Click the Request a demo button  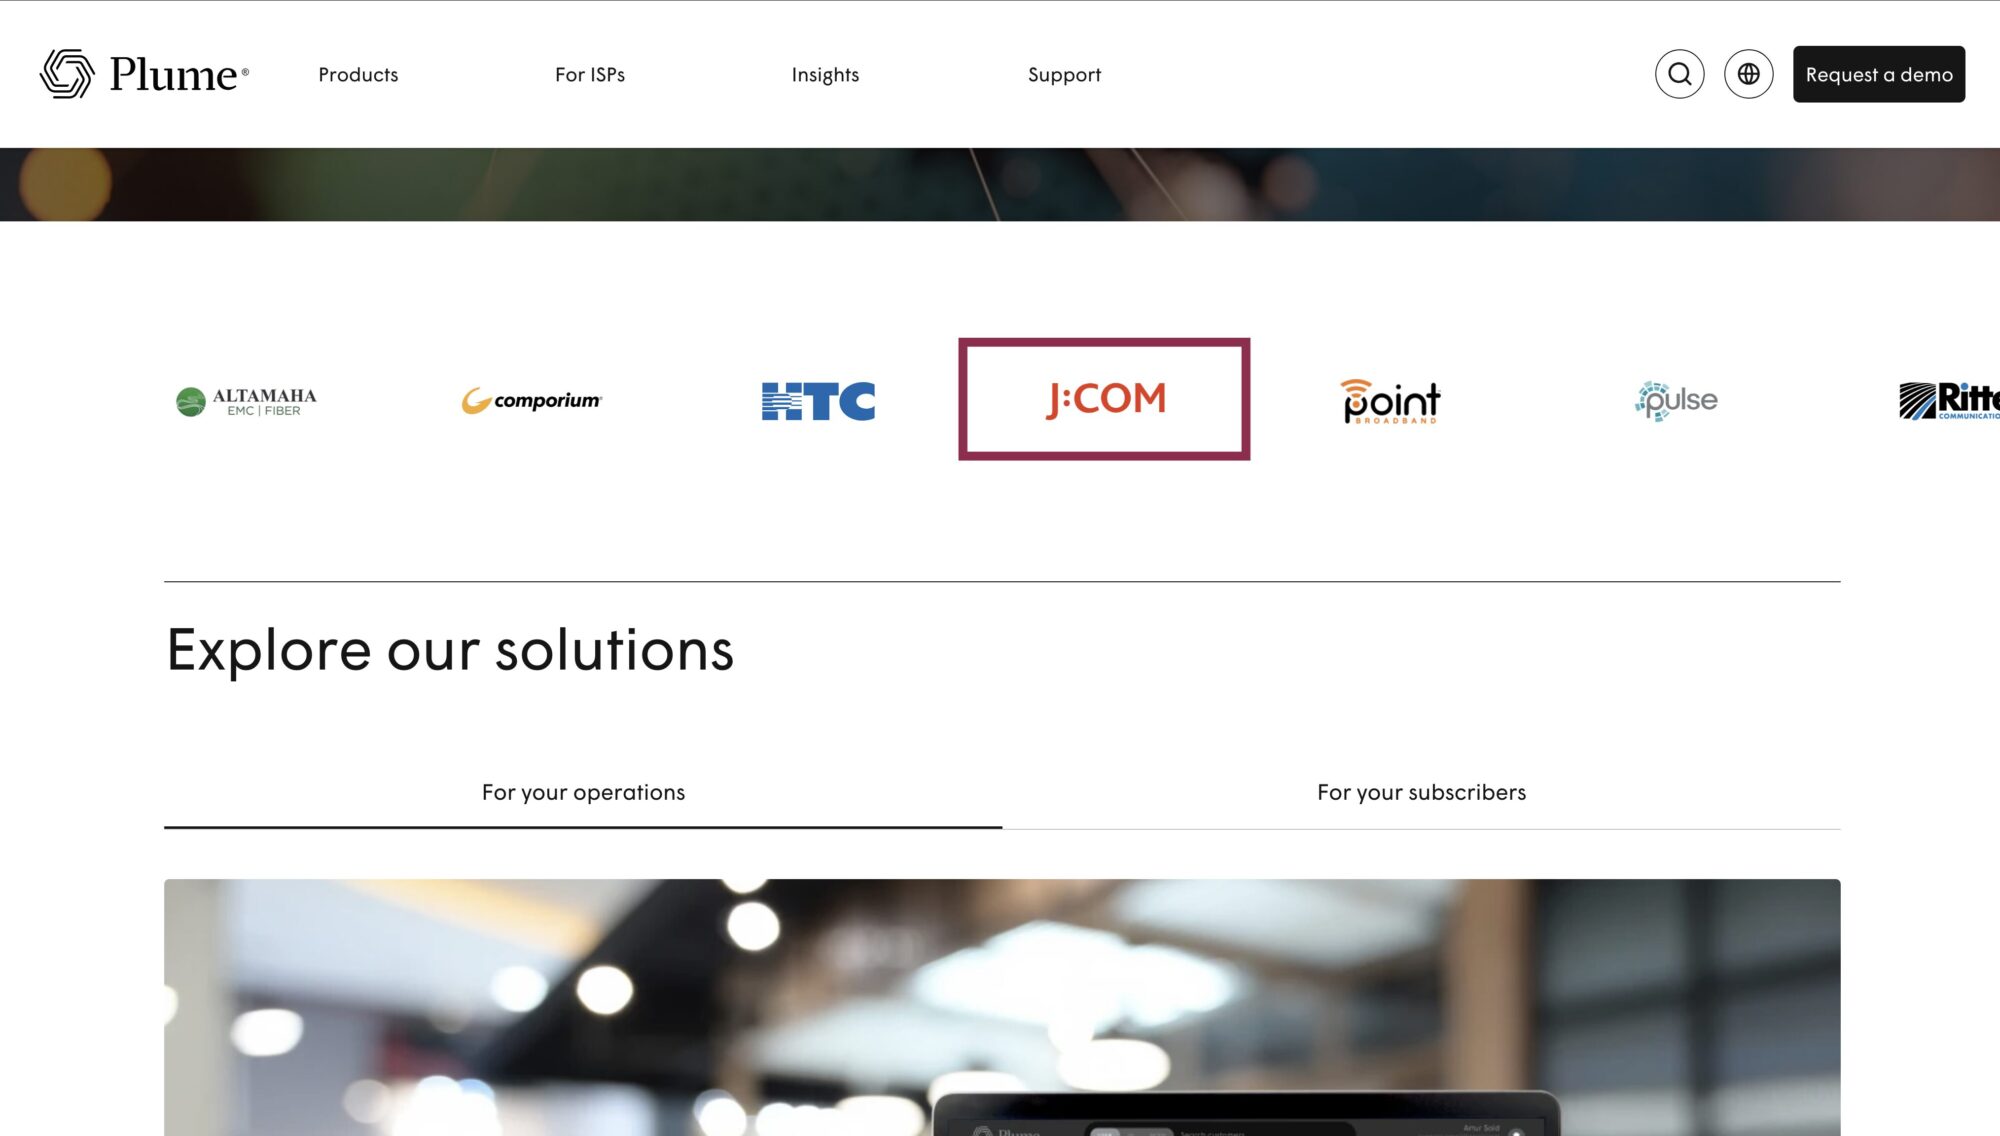point(1878,74)
